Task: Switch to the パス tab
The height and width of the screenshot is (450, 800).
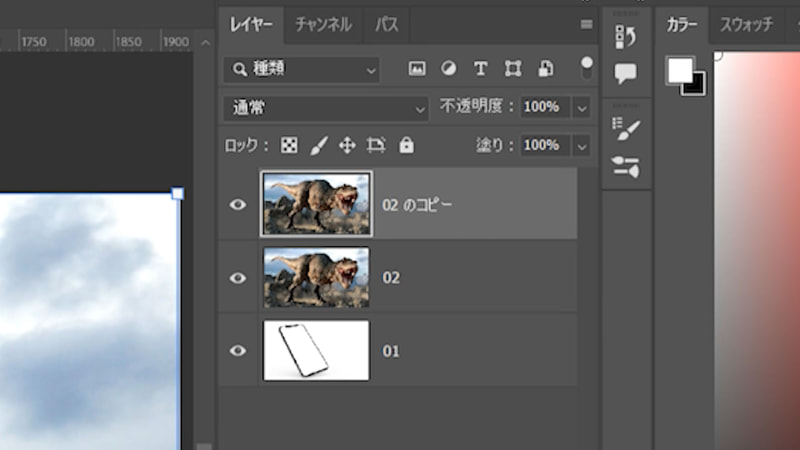Action: click(387, 24)
